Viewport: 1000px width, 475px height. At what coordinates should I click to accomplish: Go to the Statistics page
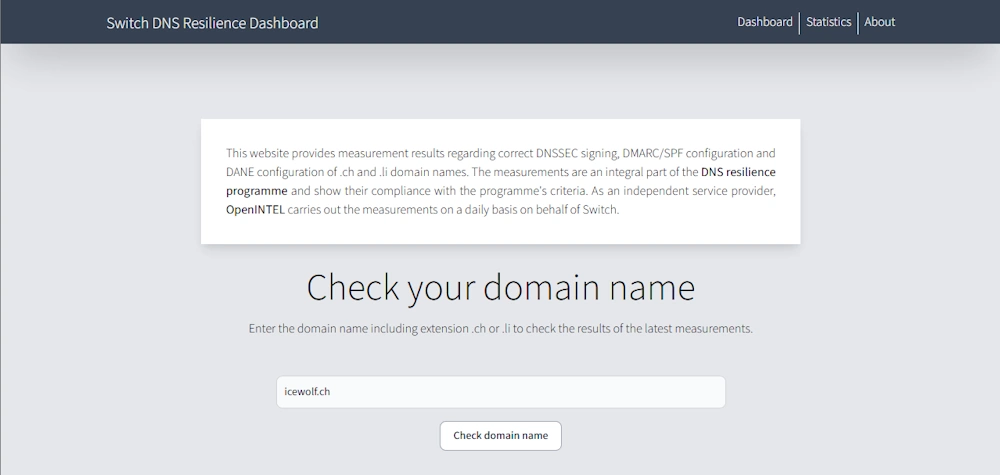[828, 22]
